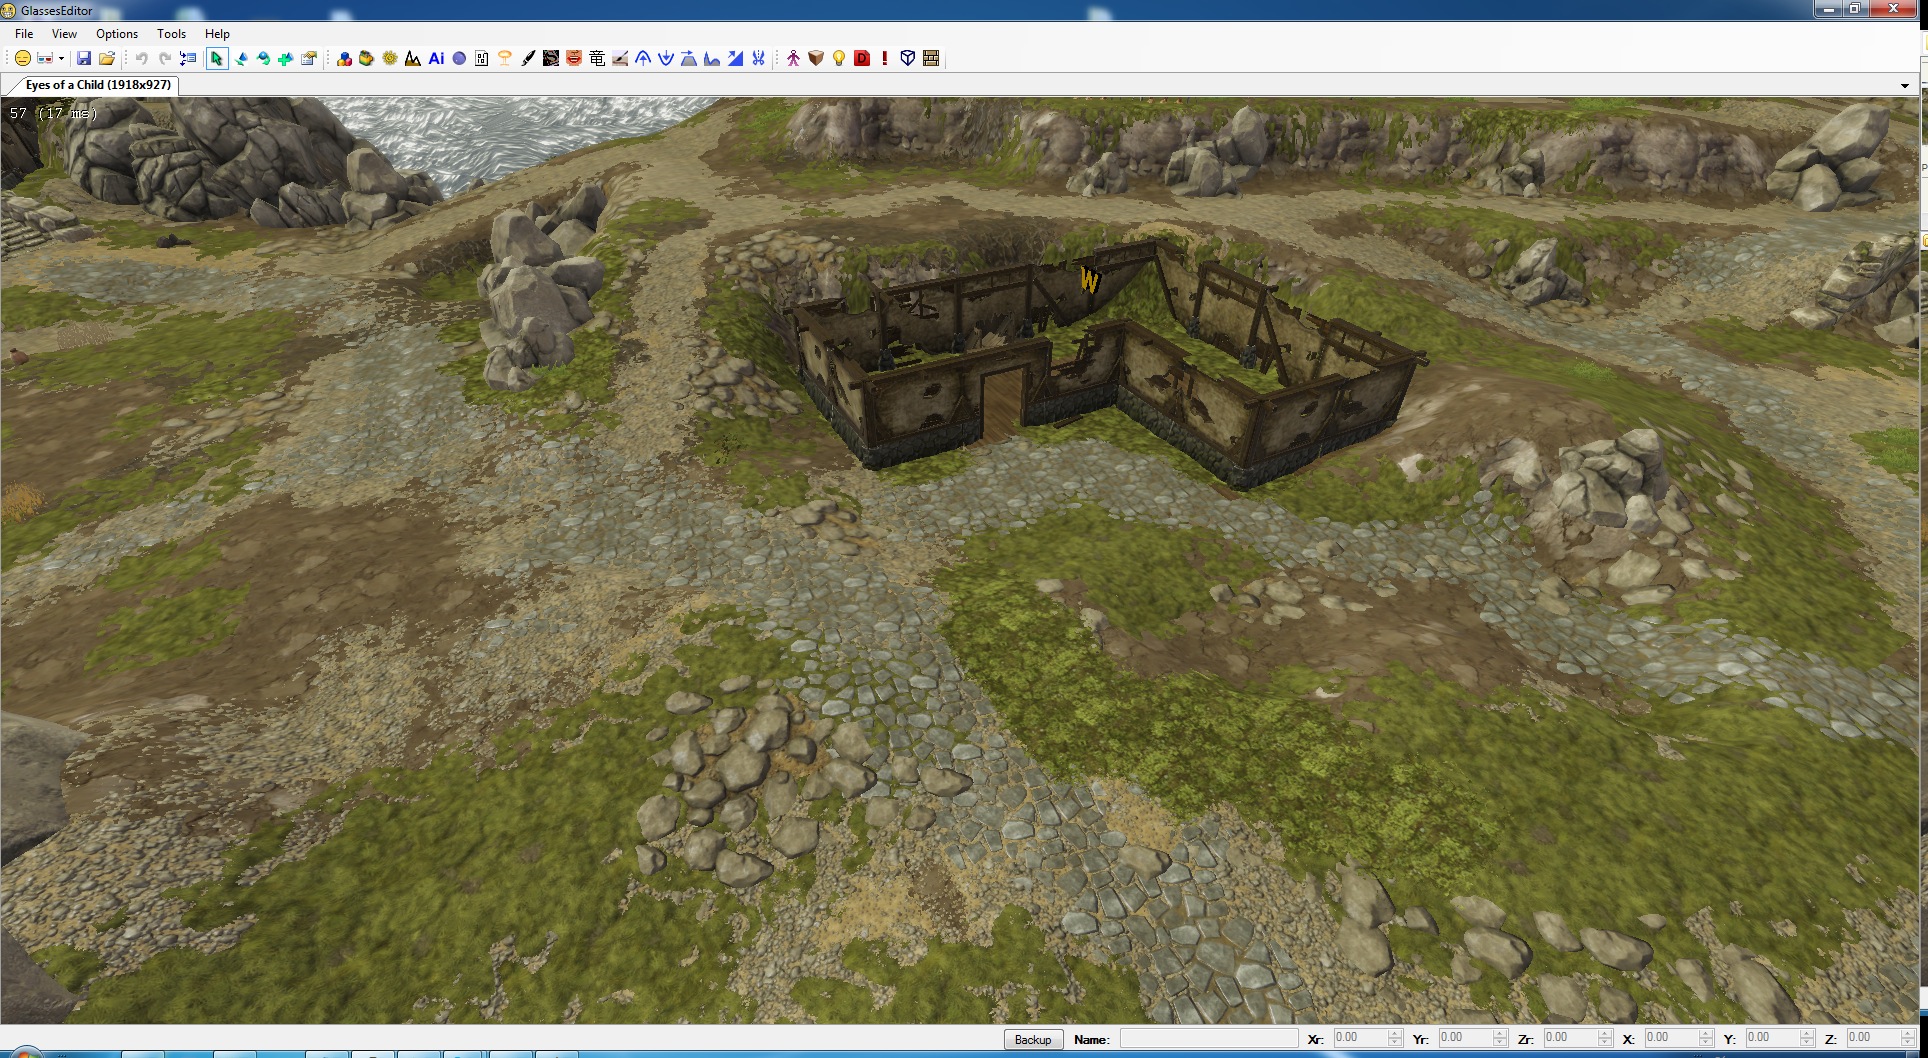The height and width of the screenshot is (1058, 1928).
Task: Click the floppy disk save icon
Action: click(x=84, y=59)
